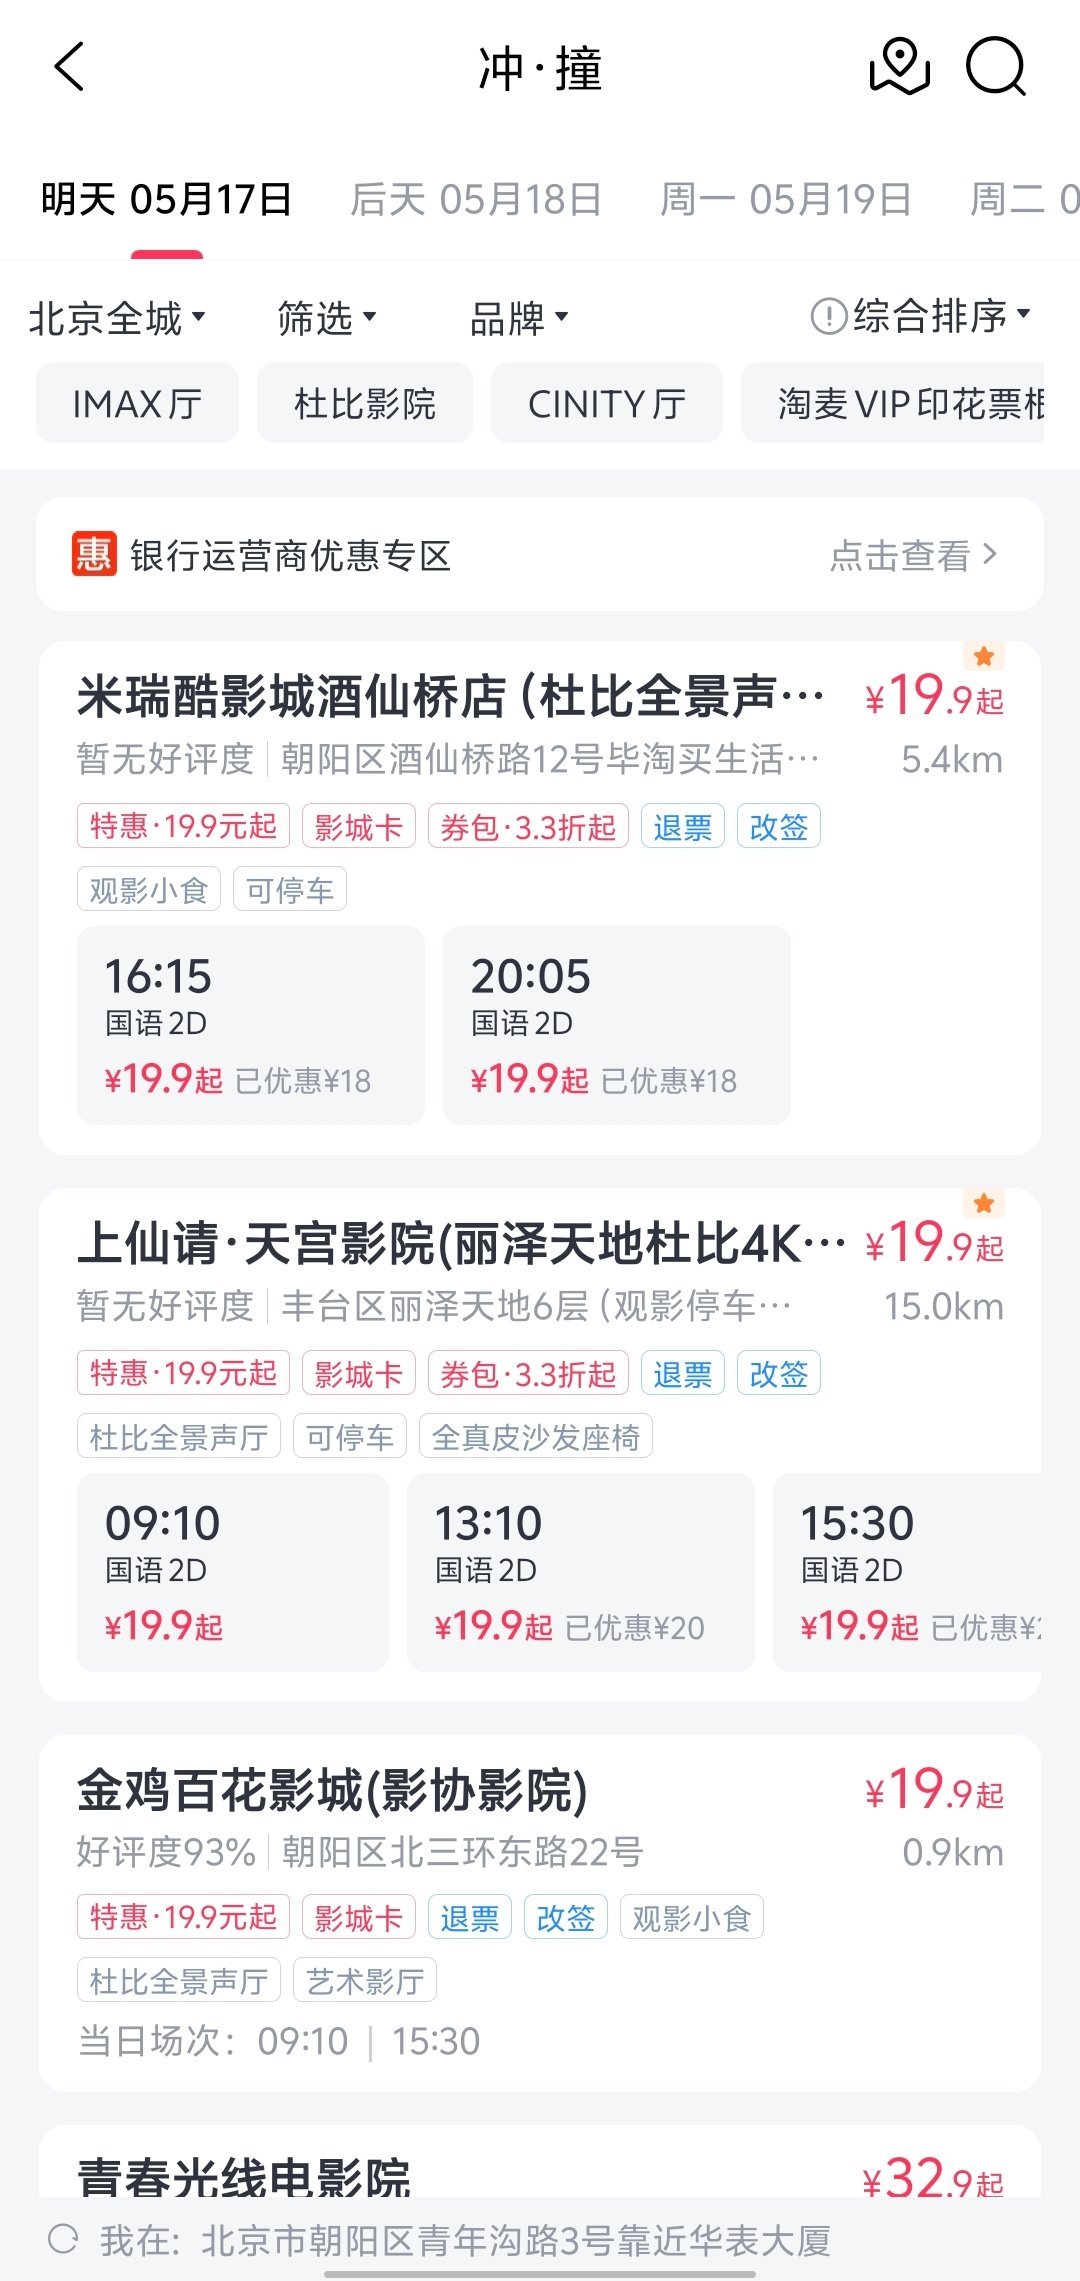
Task: Tap star badge on 米瑞酷影城 card
Action: [984, 656]
